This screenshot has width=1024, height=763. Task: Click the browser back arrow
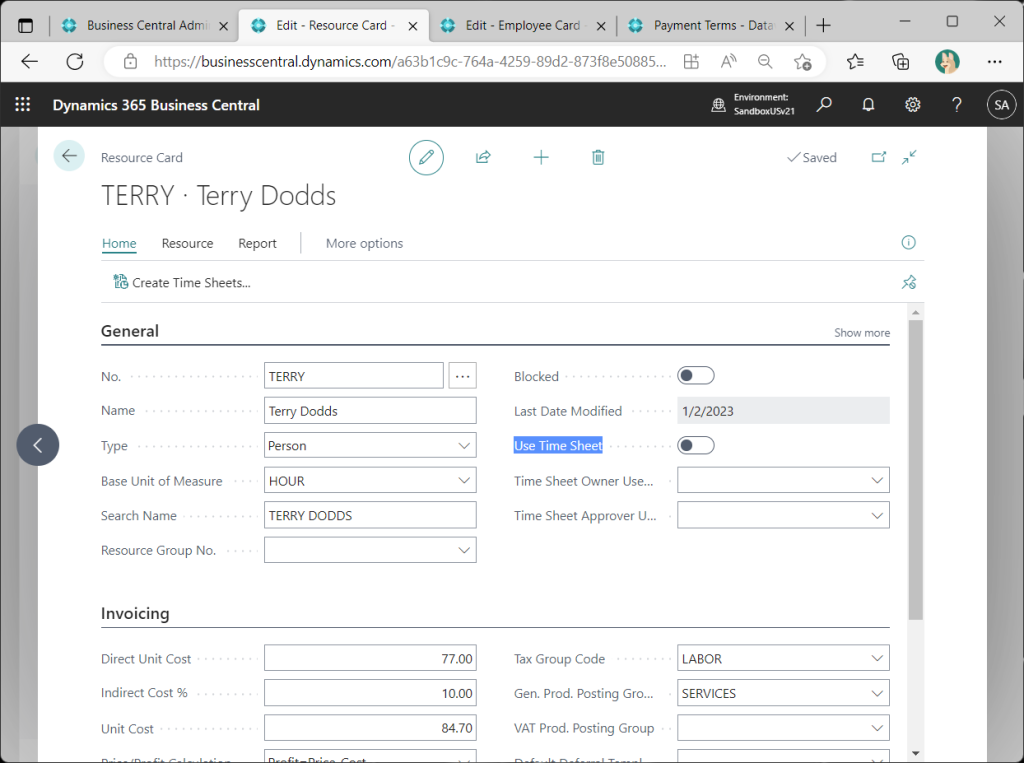[29, 62]
